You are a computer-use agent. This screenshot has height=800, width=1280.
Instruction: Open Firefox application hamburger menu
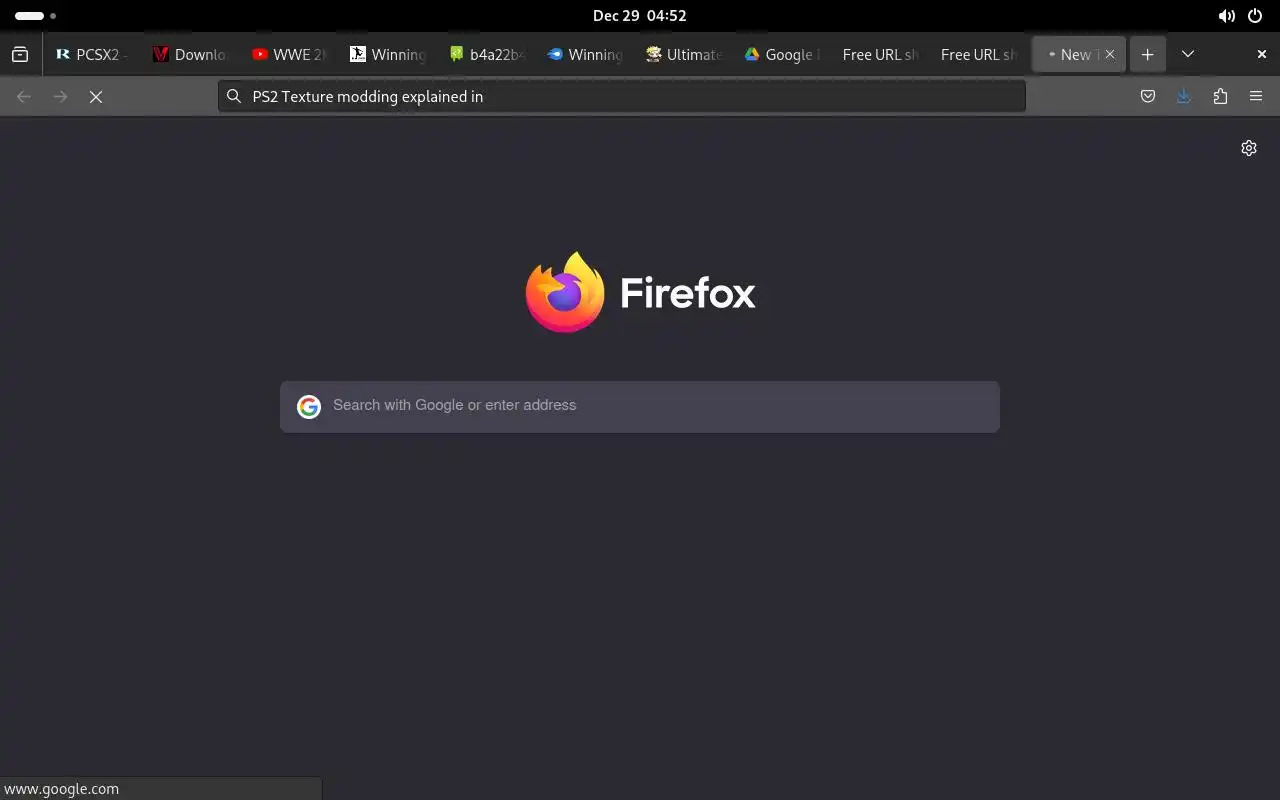click(x=1256, y=97)
